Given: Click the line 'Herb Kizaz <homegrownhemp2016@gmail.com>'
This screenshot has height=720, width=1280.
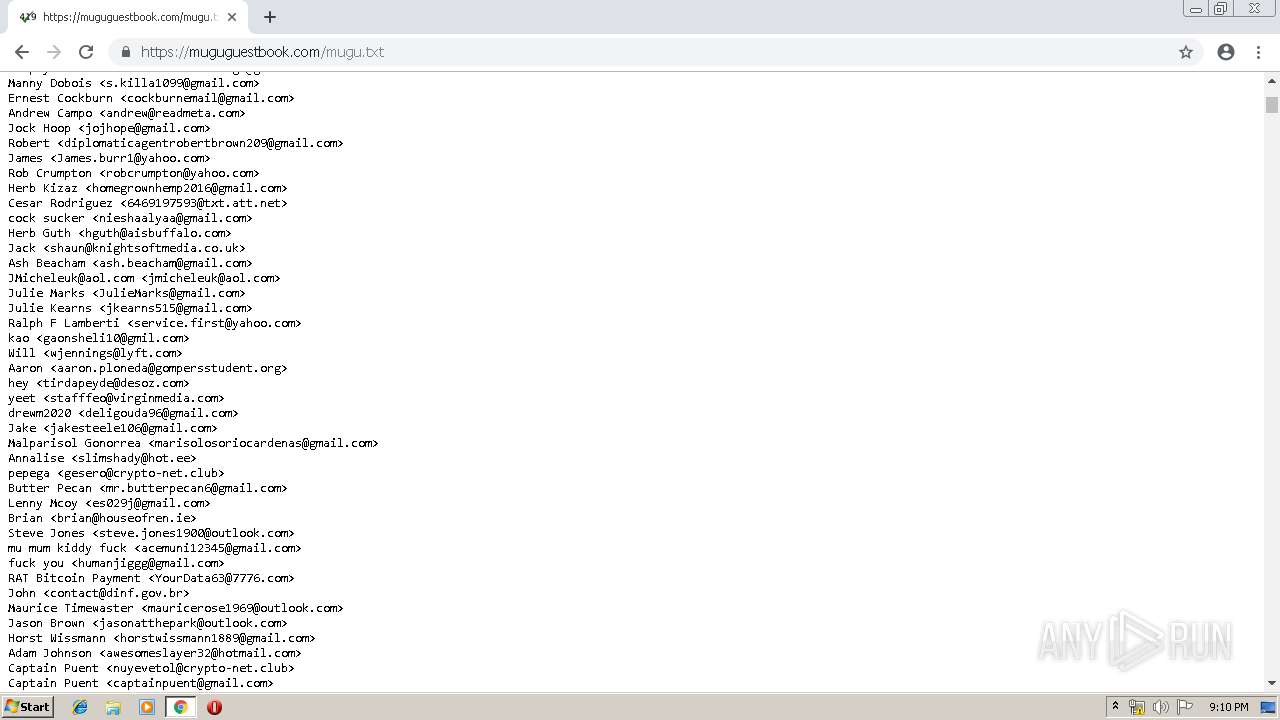Looking at the screenshot, I should point(147,188).
